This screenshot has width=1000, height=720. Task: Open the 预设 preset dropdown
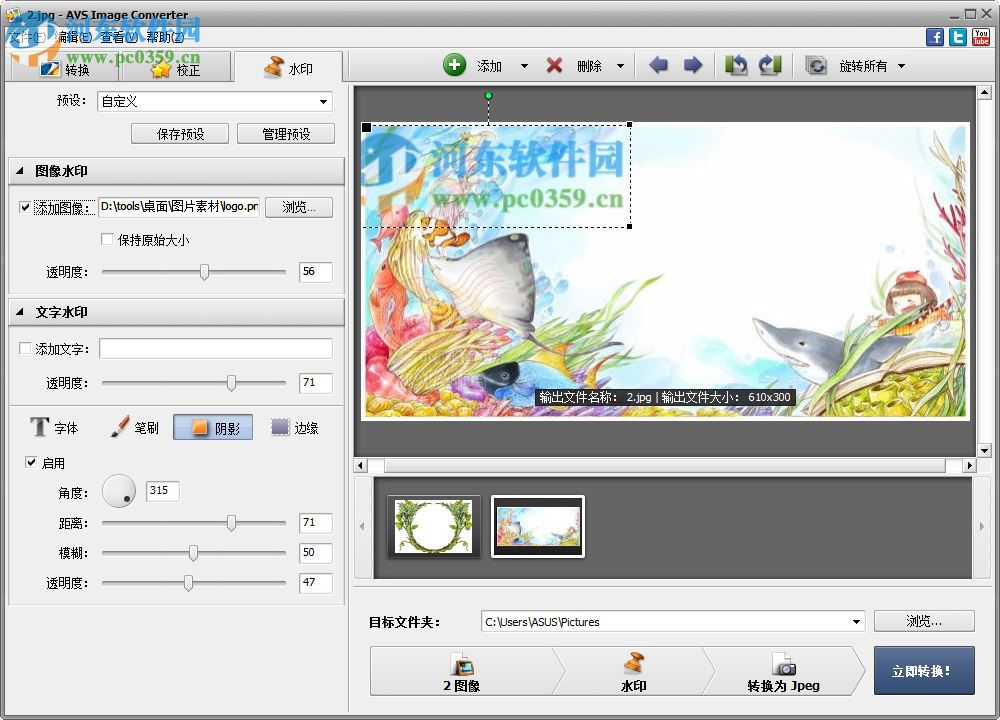(x=324, y=102)
